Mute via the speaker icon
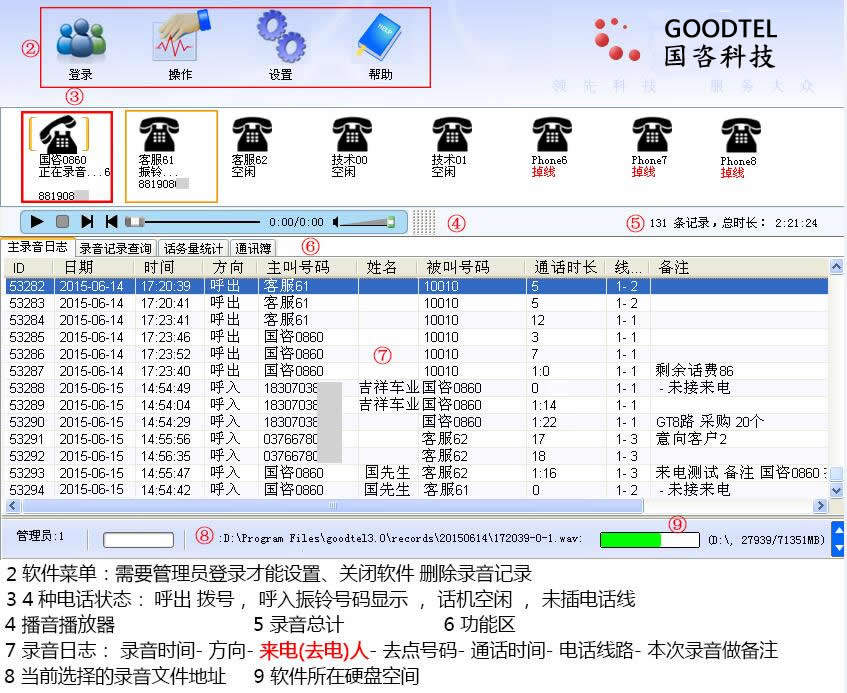 click(336, 222)
